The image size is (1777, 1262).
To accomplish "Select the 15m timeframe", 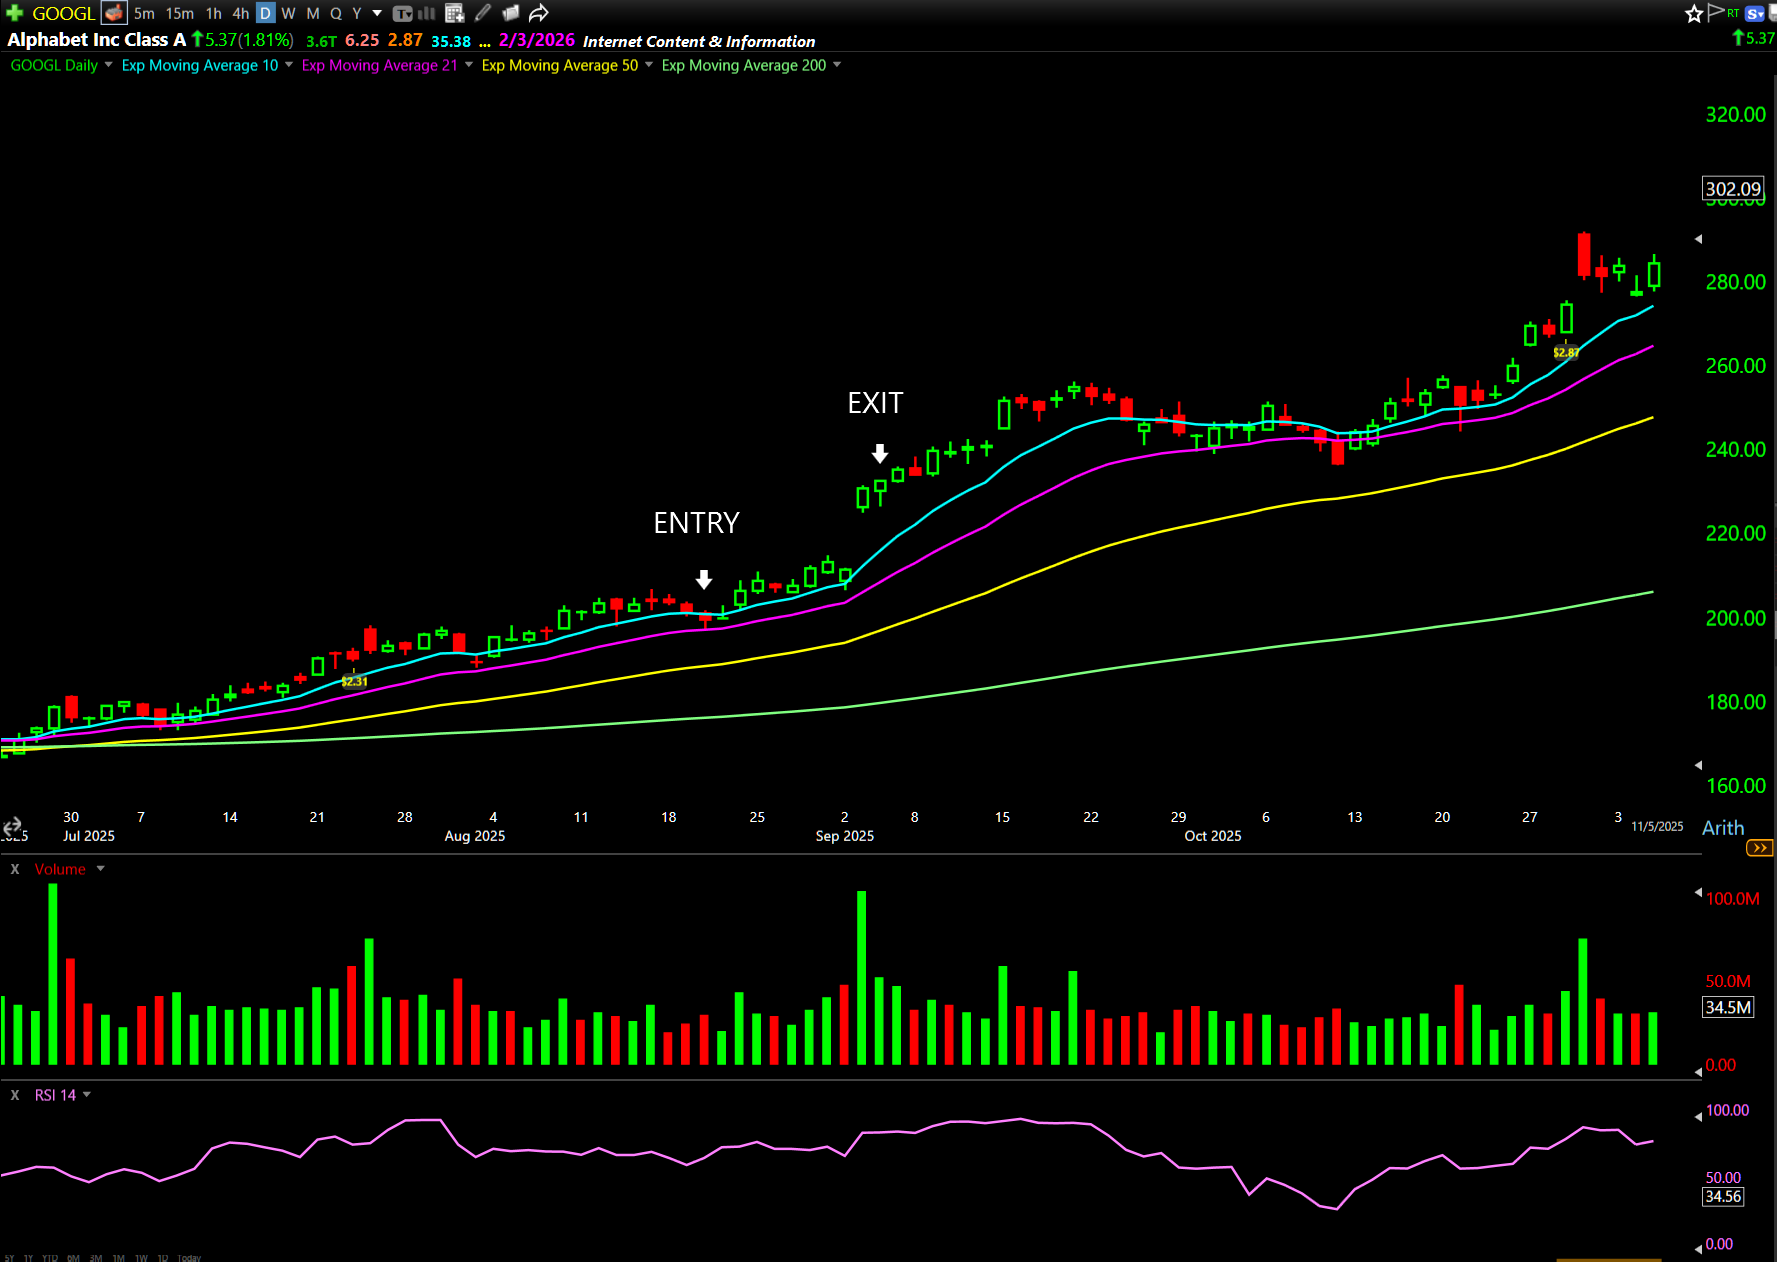I will (180, 13).
